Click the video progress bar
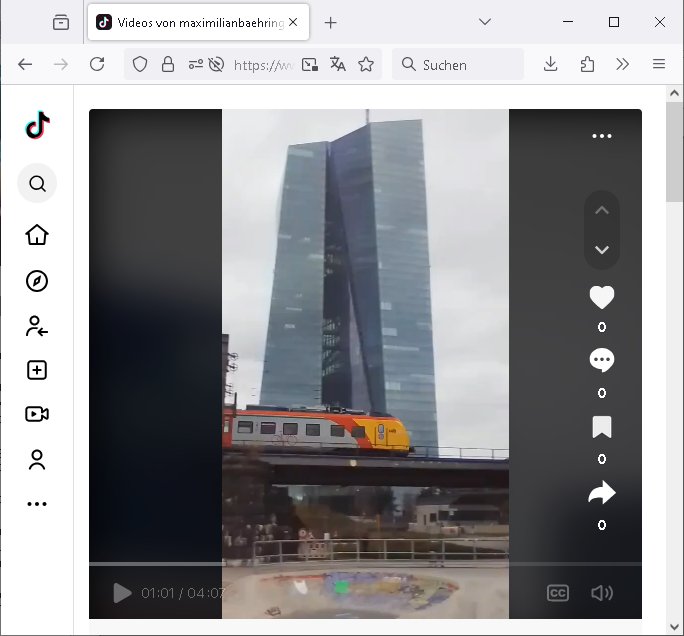This screenshot has height=636, width=684. (365, 565)
